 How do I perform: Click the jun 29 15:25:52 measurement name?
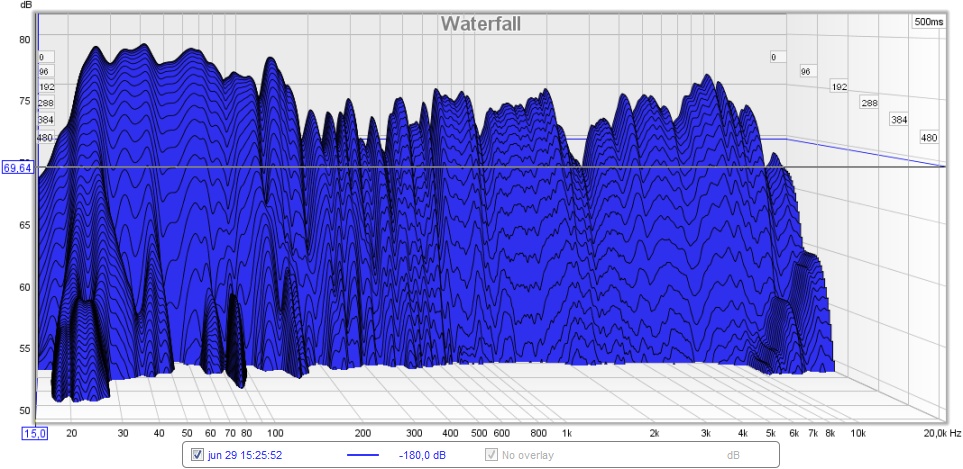[245, 455]
